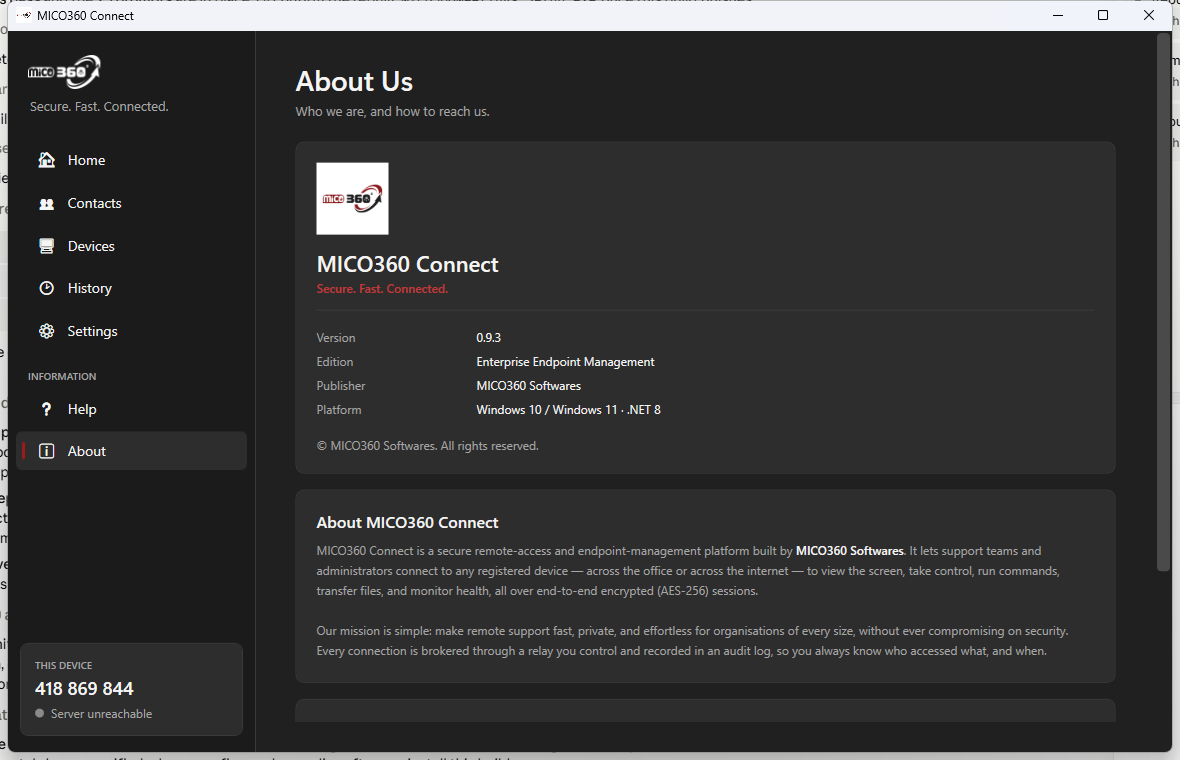Screen dimensions: 1180x760
Task: Click the Settings gear icon
Action: click(x=47, y=331)
